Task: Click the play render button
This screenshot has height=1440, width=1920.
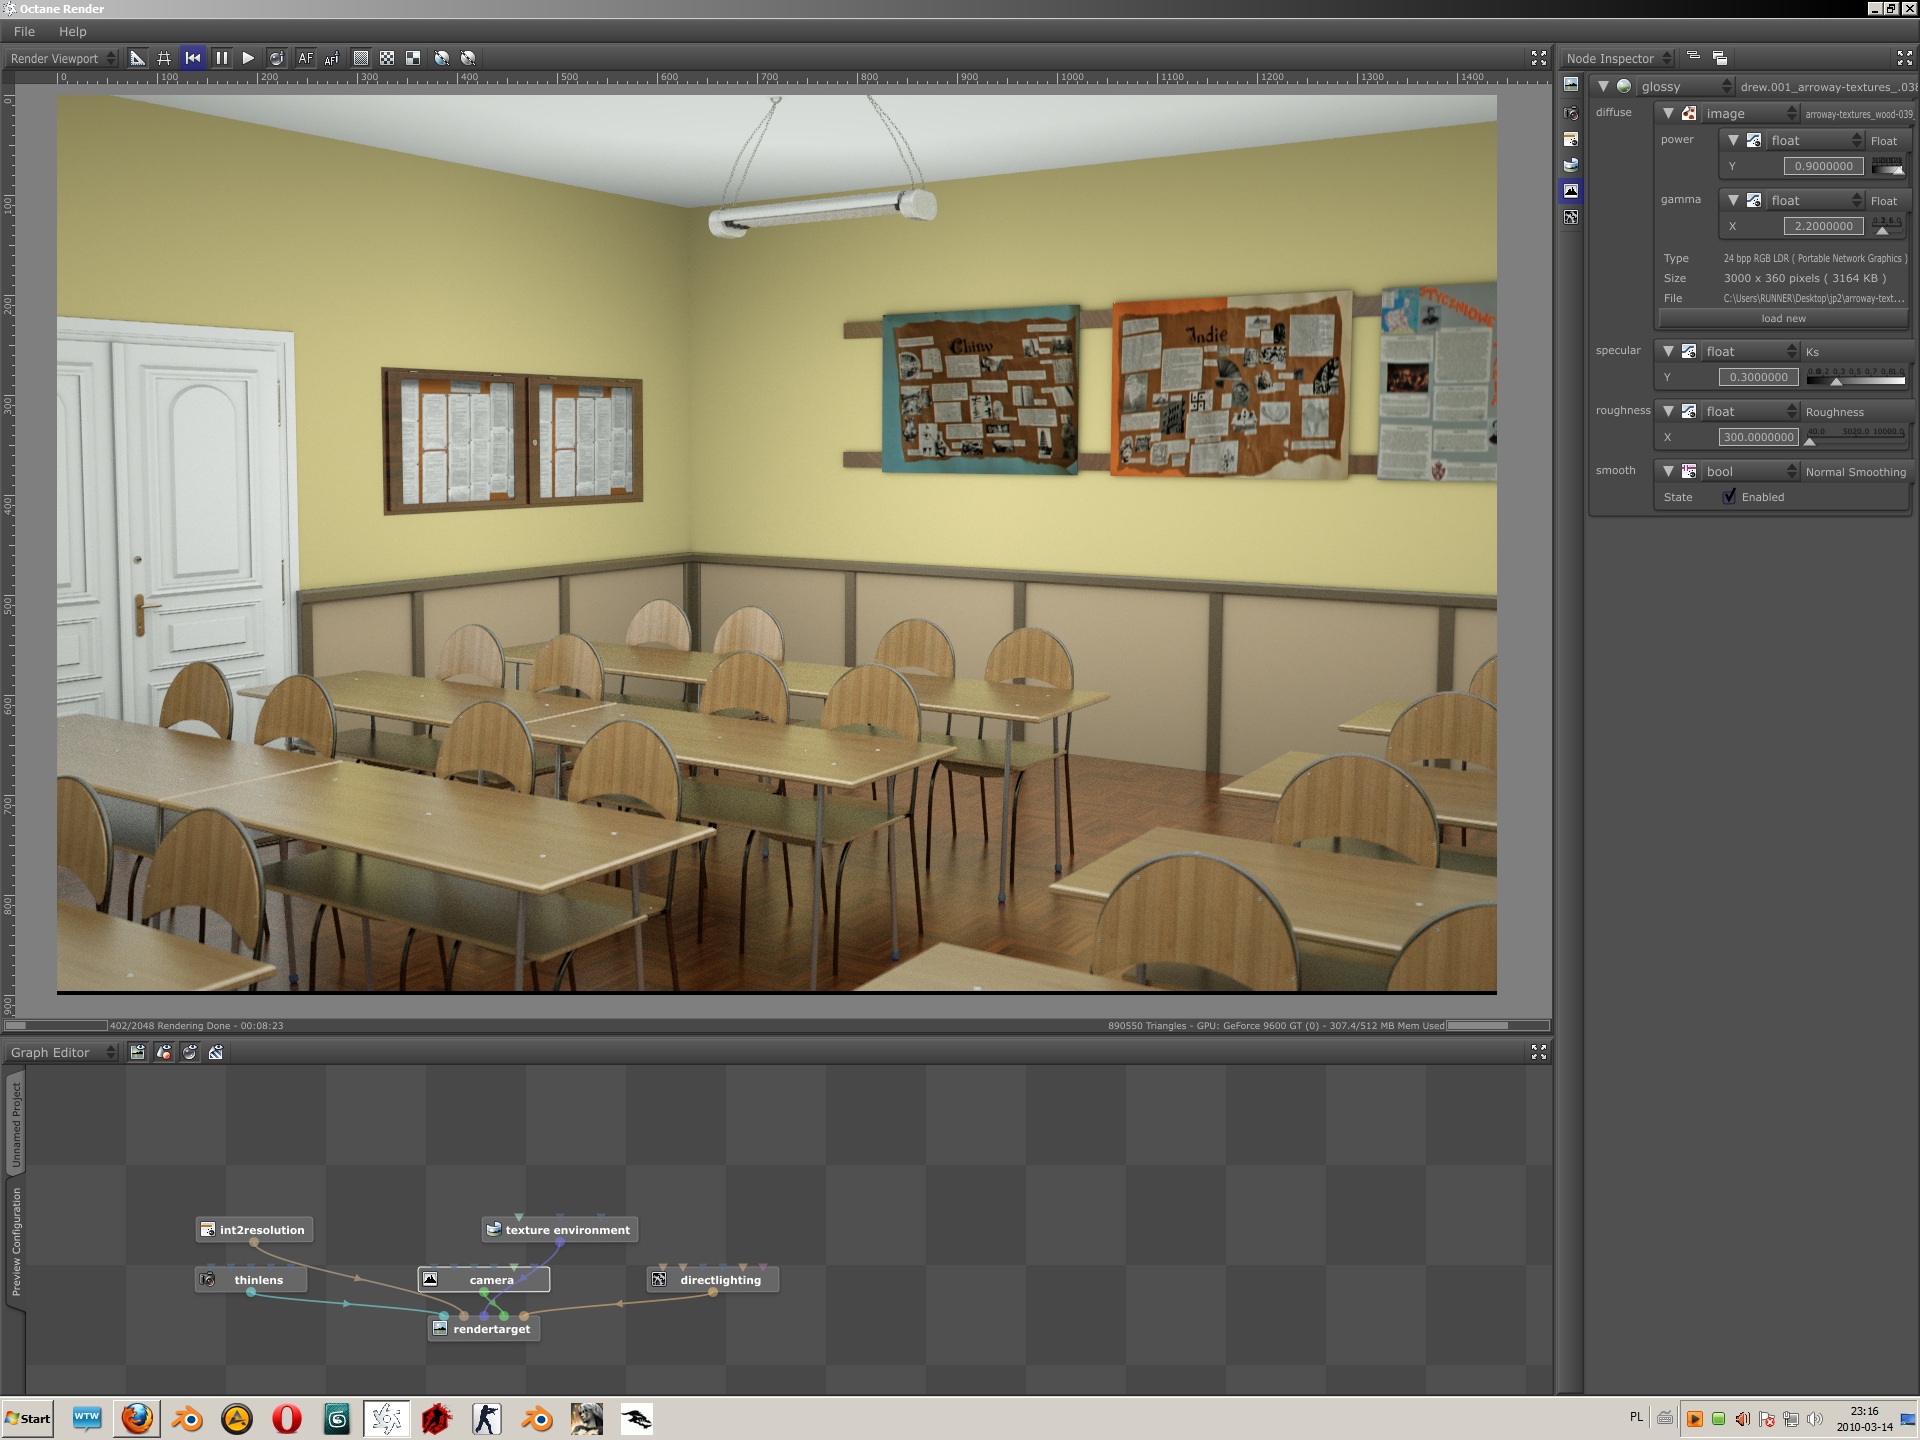Action: (248, 58)
